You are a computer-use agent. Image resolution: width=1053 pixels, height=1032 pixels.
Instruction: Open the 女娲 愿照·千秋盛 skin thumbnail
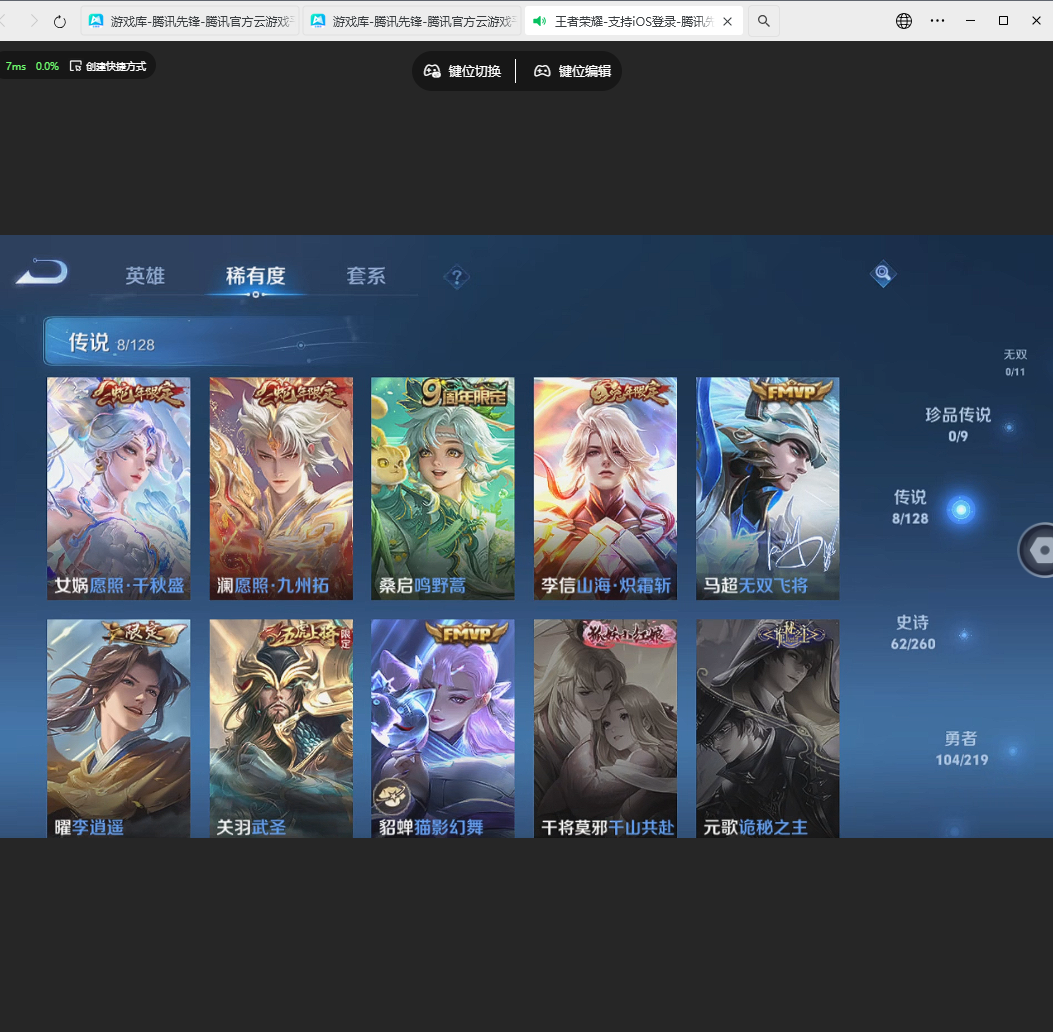tap(118, 488)
